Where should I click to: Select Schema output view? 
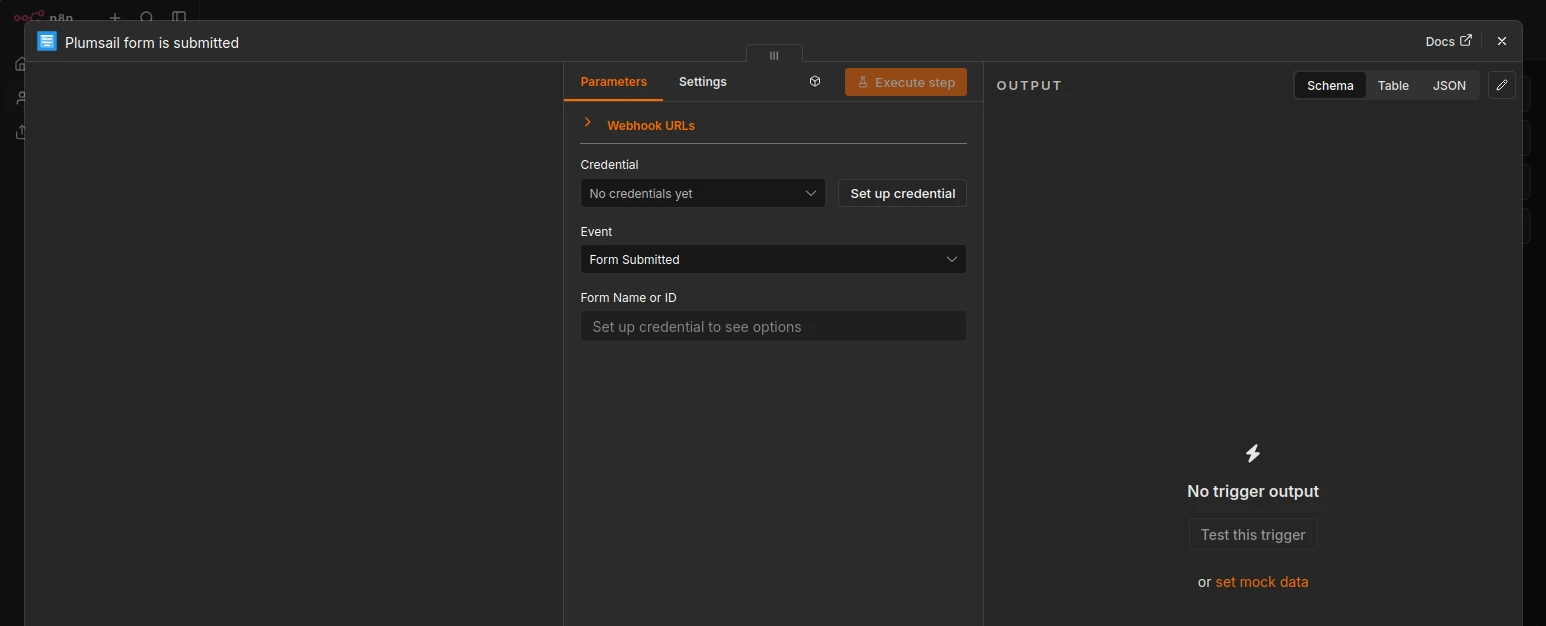(1330, 85)
